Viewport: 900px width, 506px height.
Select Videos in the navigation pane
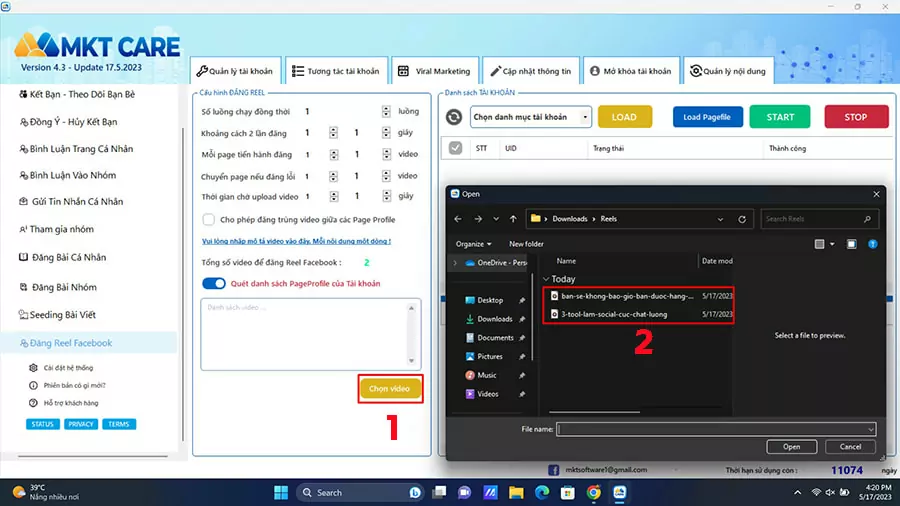pos(487,394)
